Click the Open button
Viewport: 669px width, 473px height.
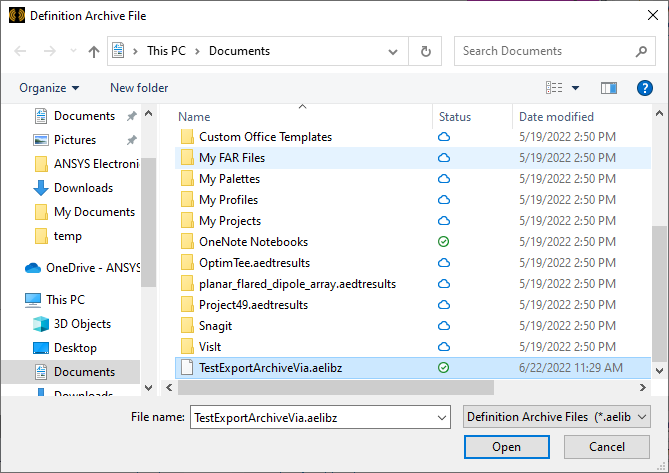[x=506, y=447]
